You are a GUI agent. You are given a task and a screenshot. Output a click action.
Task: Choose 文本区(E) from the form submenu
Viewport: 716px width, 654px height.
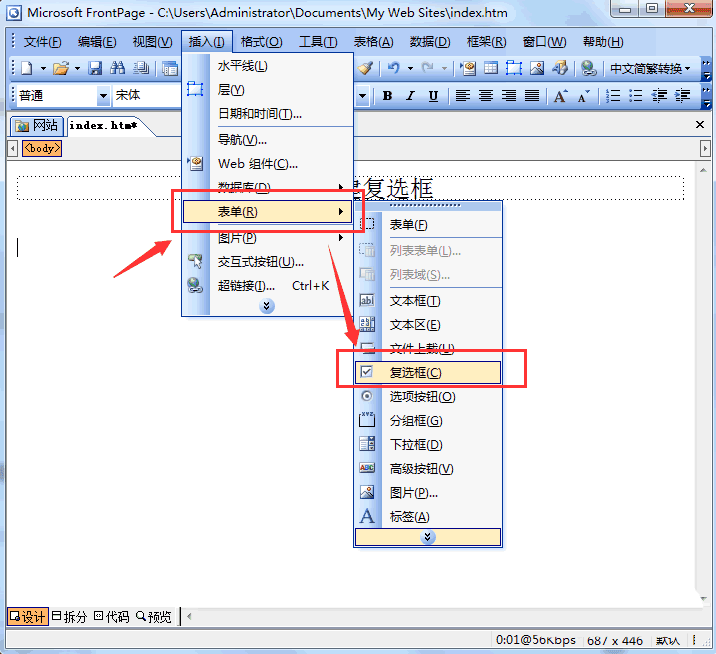(x=428, y=325)
